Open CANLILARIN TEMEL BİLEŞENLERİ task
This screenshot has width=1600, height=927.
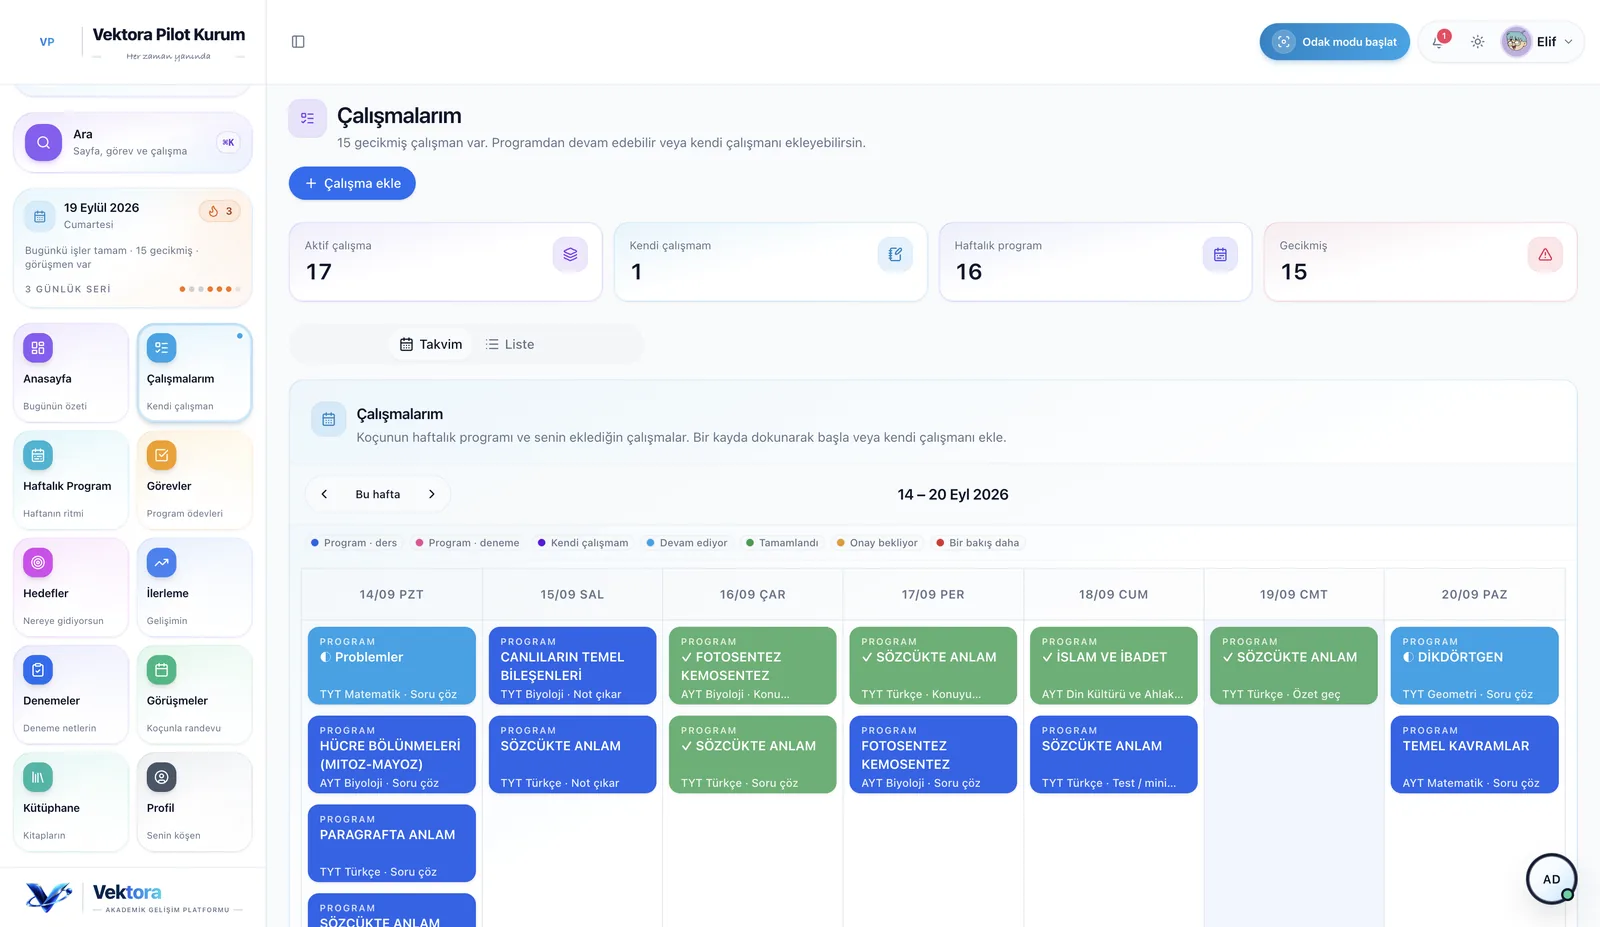click(572, 666)
